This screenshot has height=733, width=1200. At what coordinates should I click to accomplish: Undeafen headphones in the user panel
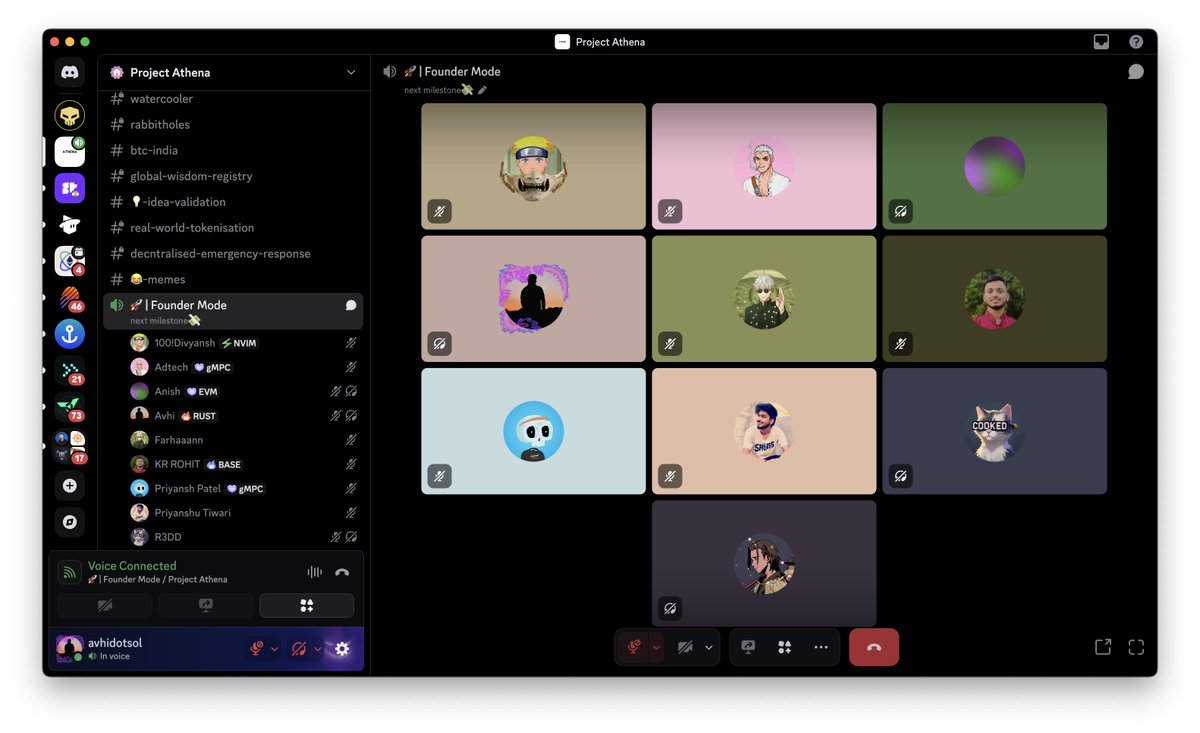298,649
